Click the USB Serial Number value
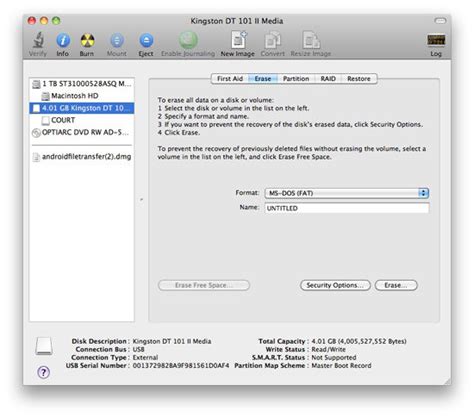 181,366
